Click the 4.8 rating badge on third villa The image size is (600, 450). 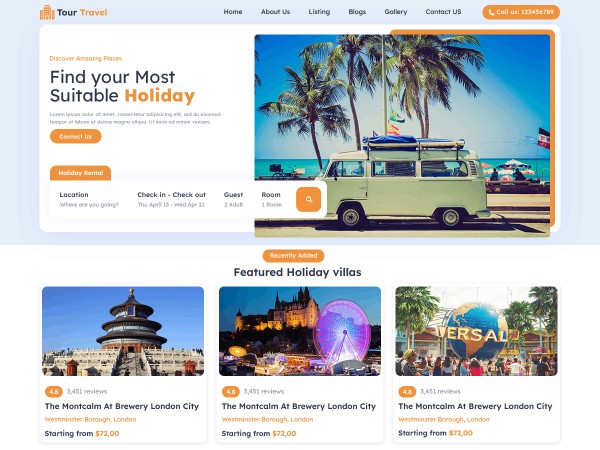click(407, 391)
